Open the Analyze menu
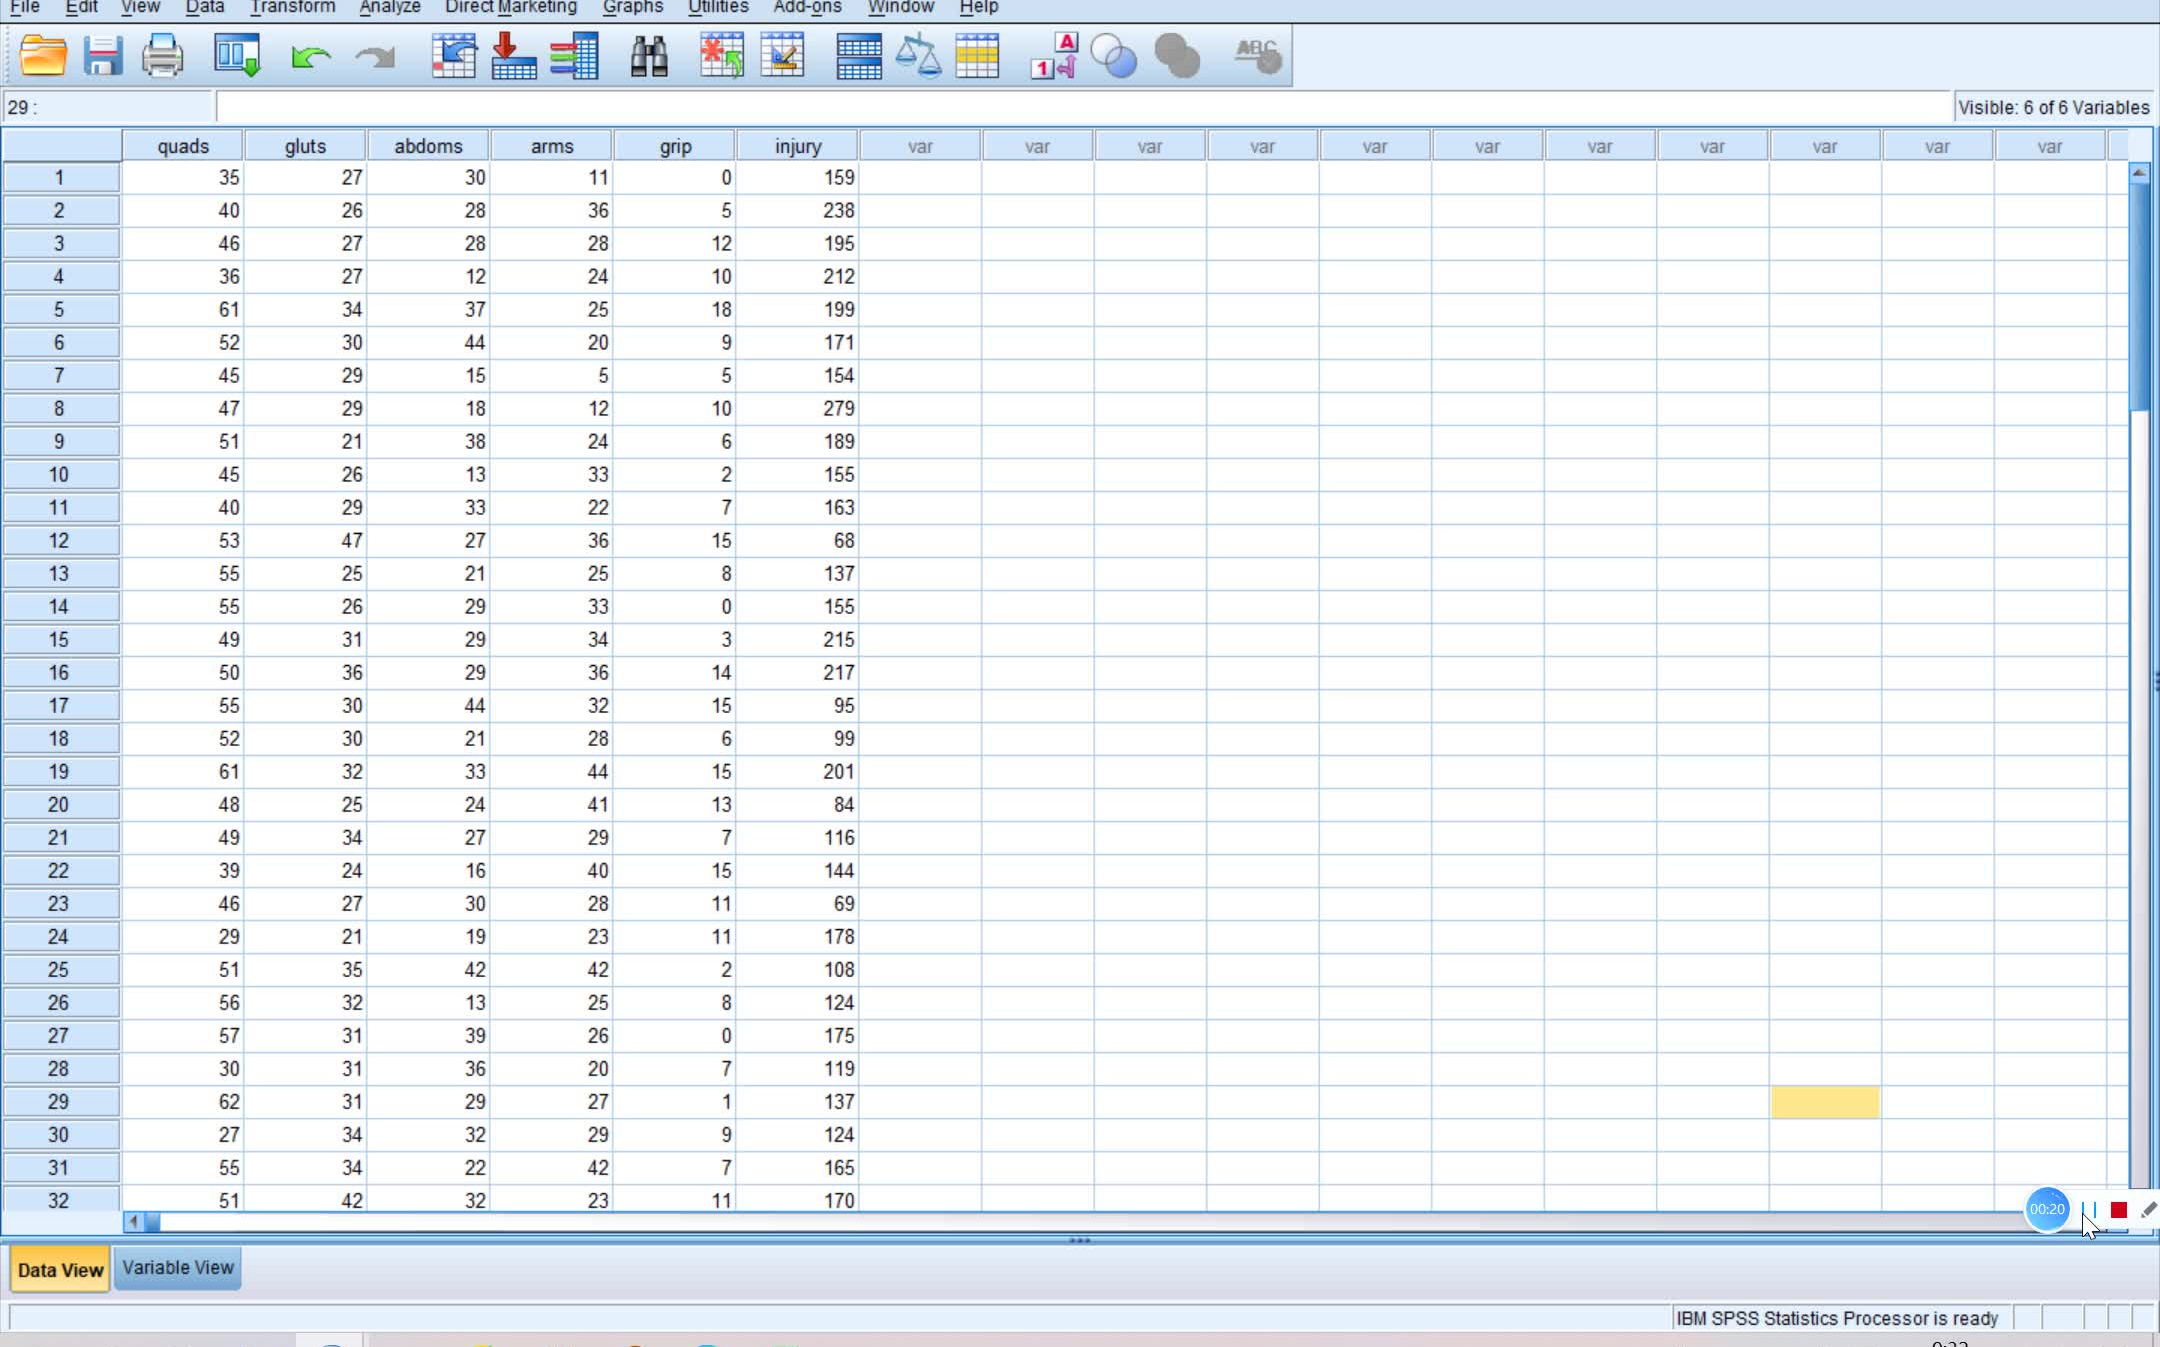The width and height of the screenshot is (2160, 1347). [x=390, y=7]
